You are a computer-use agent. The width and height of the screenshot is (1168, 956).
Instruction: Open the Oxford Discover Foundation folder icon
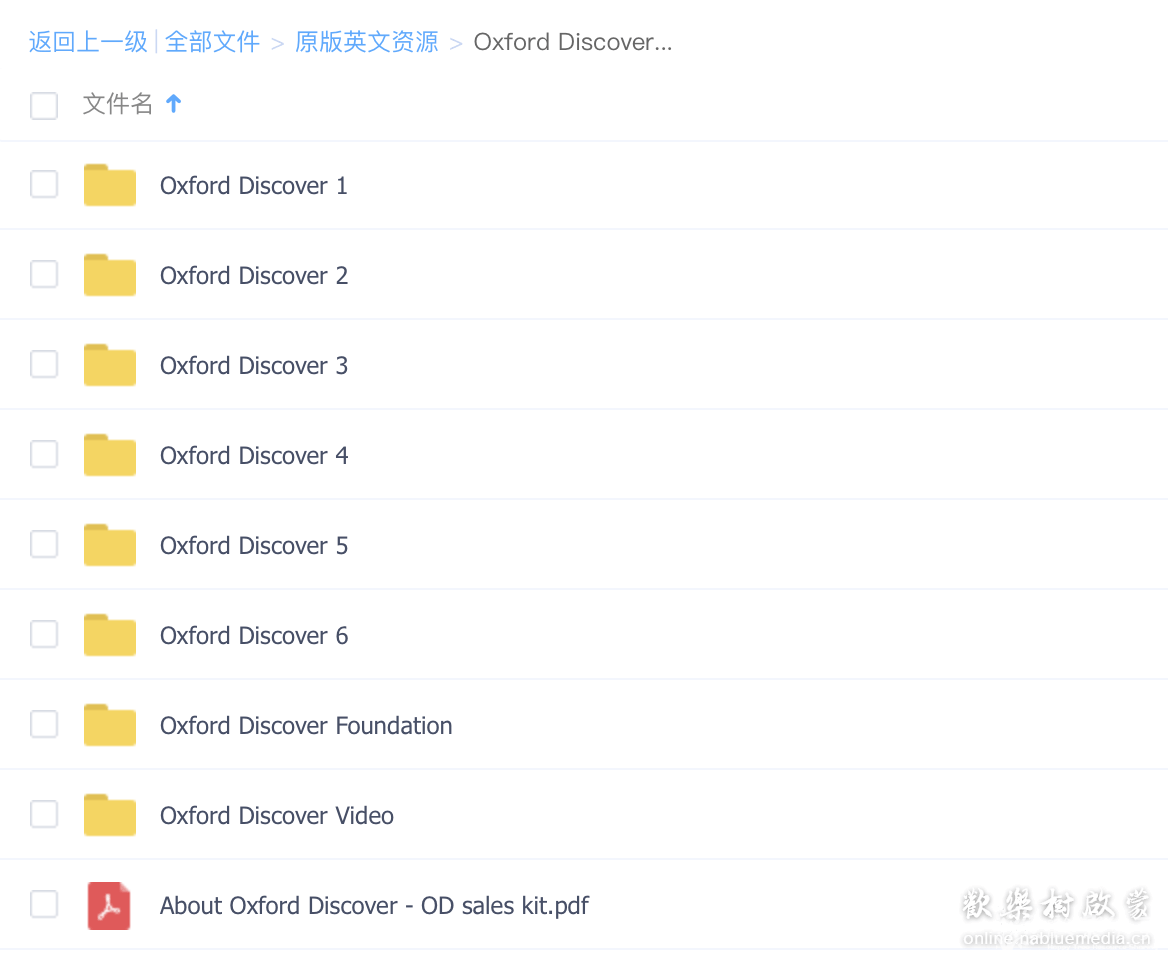click(x=110, y=725)
